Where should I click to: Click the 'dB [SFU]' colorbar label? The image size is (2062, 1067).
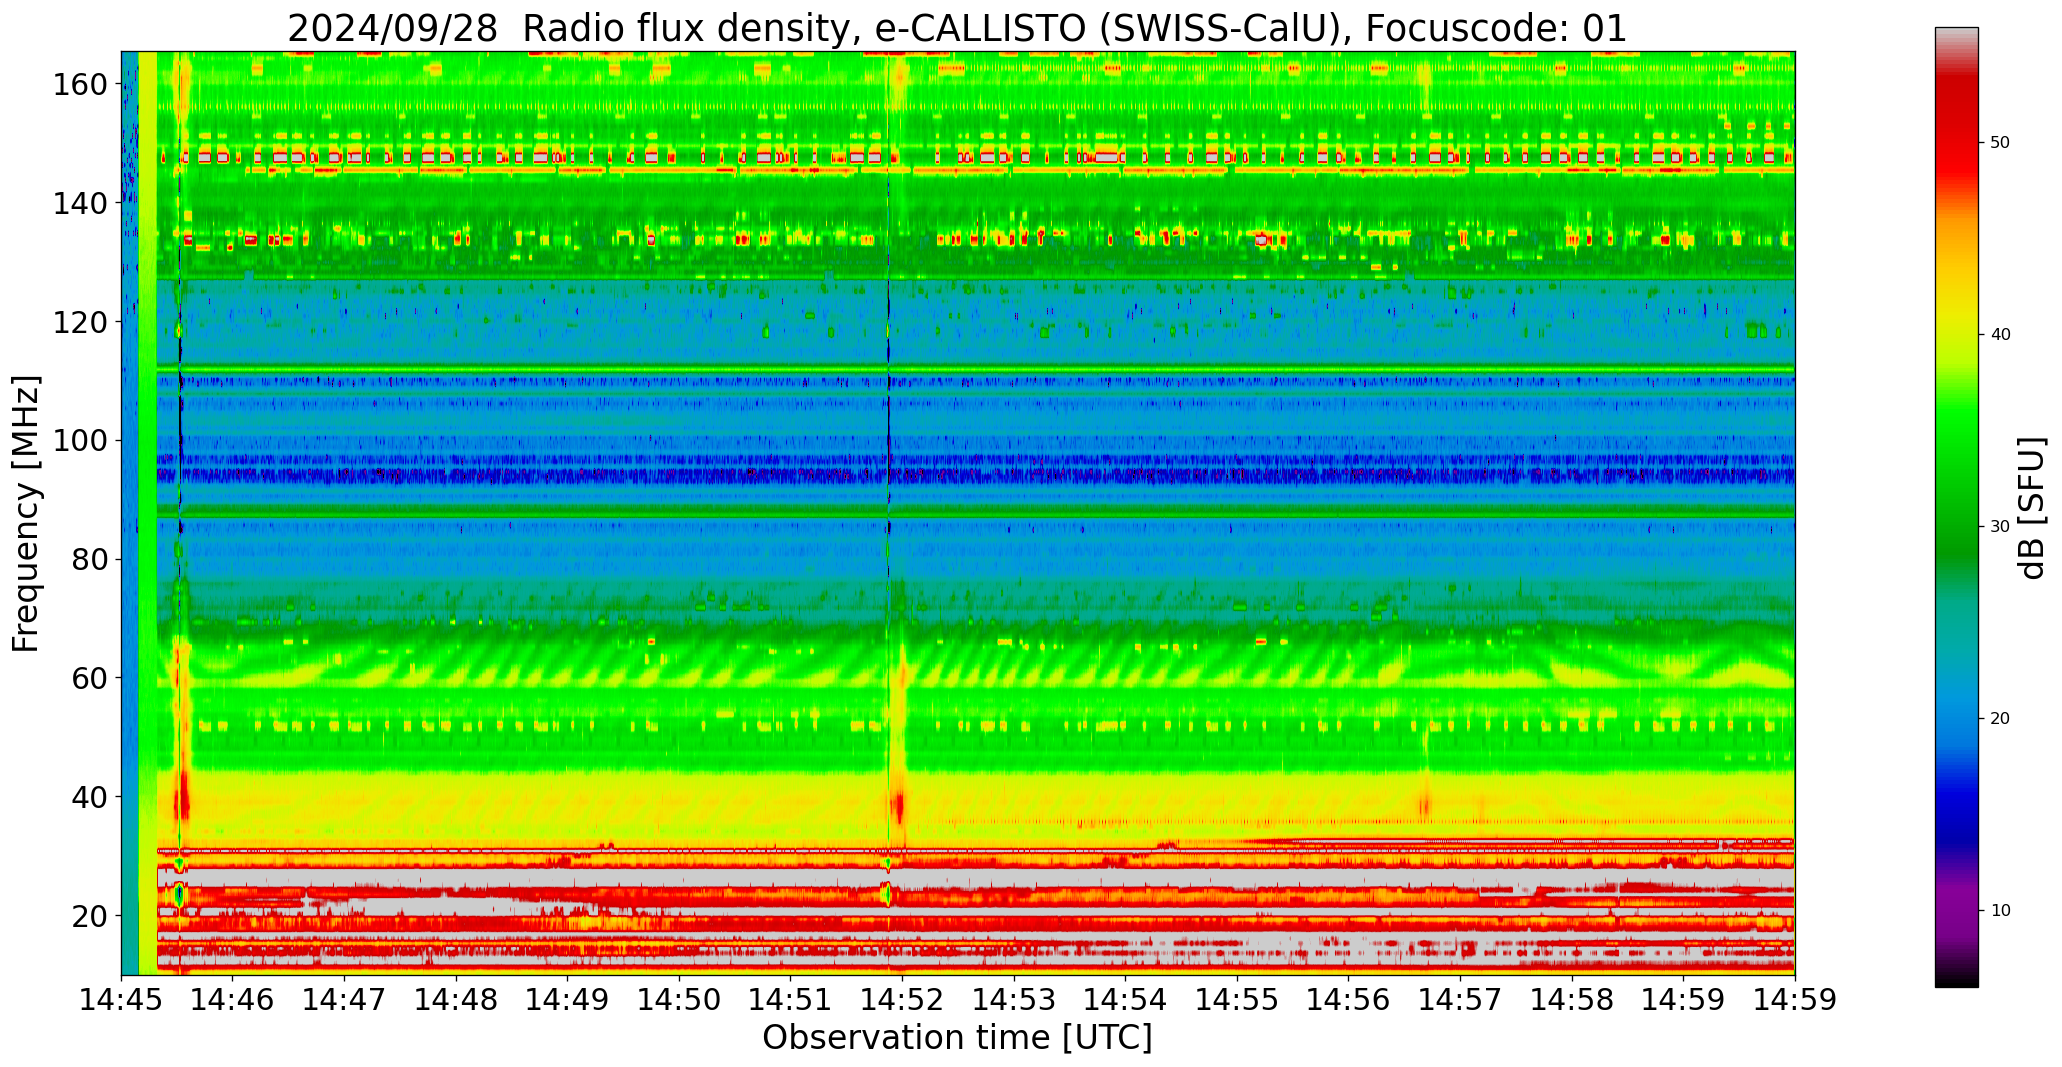click(2032, 507)
